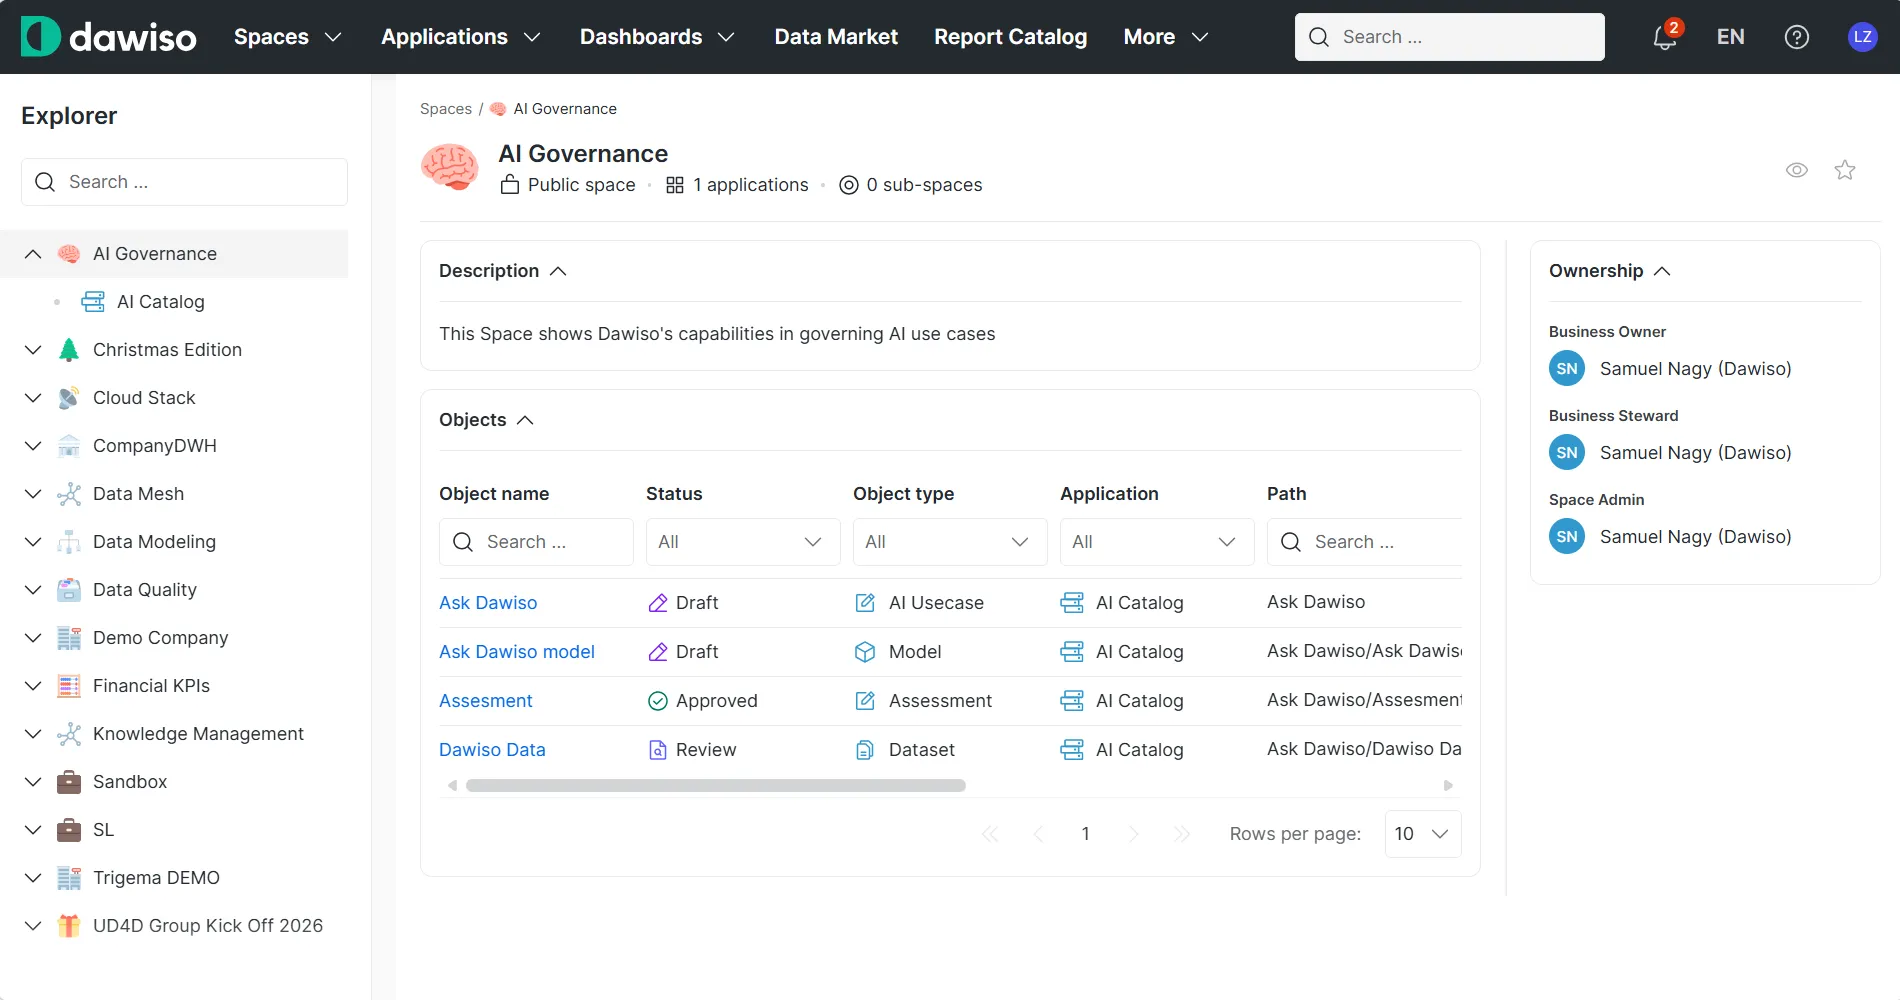Image resolution: width=1900 pixels, height=1000 pixels.
Task: Focus the Object name search filter
Action: (x=536, y=542)
